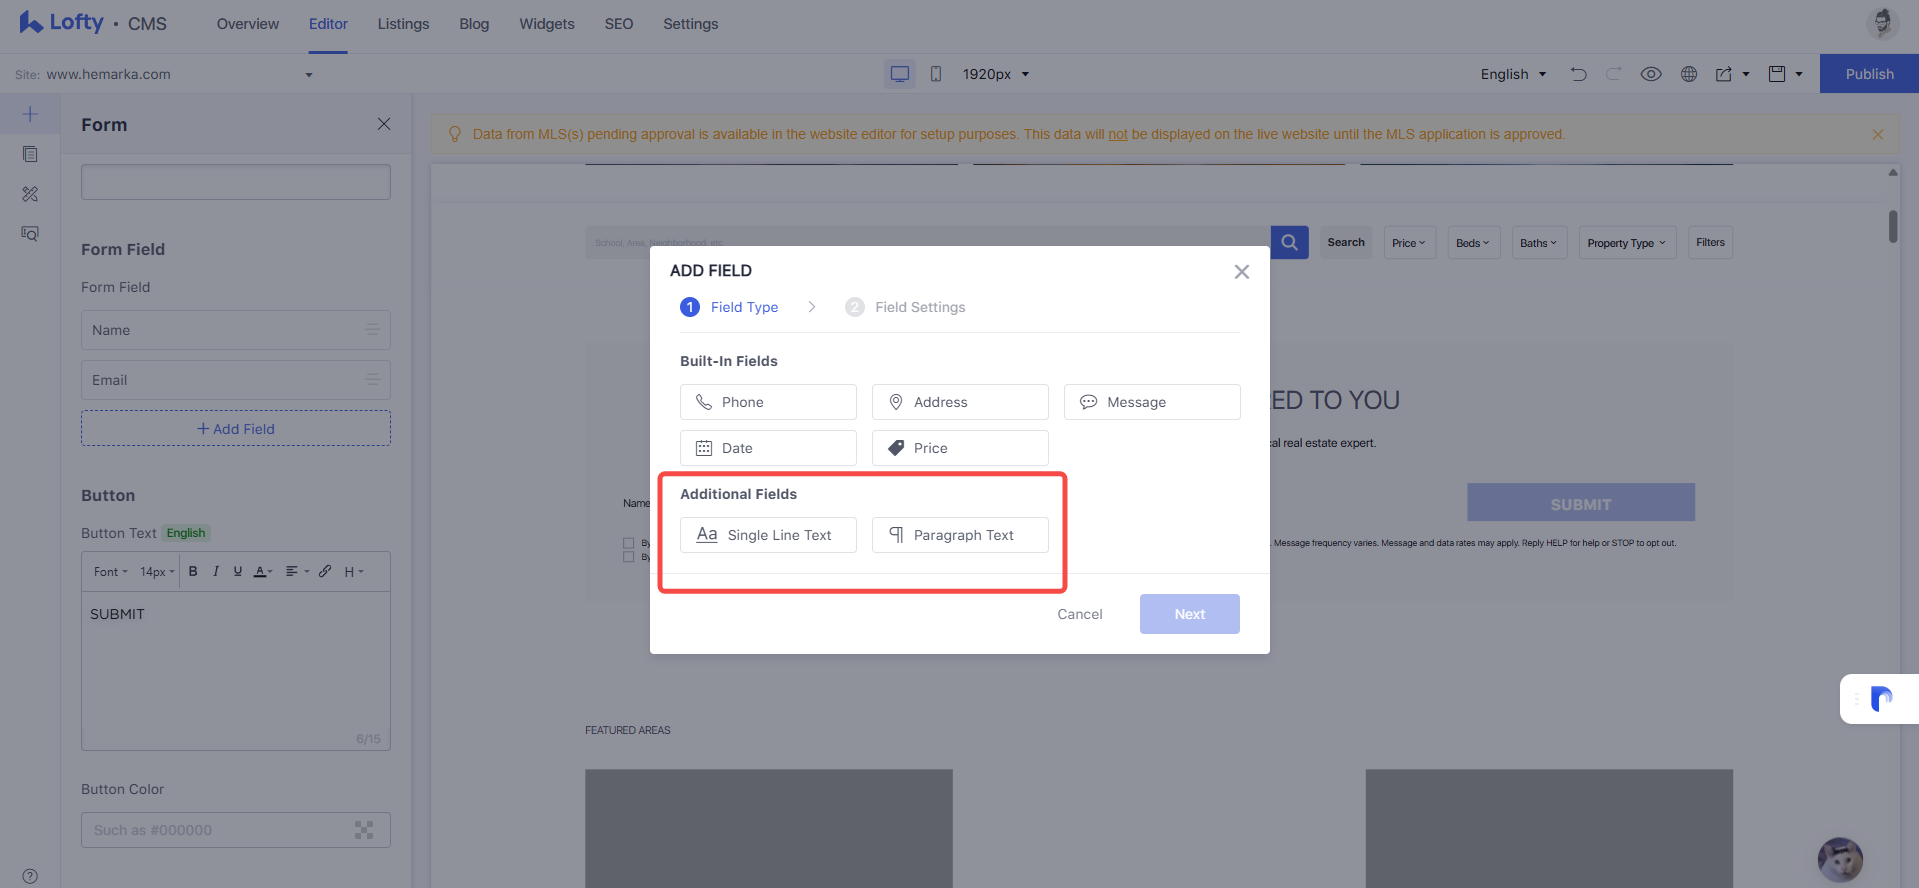
Task: Click the Add Field button
Action: pyautogui.click(x=236, y=428)
